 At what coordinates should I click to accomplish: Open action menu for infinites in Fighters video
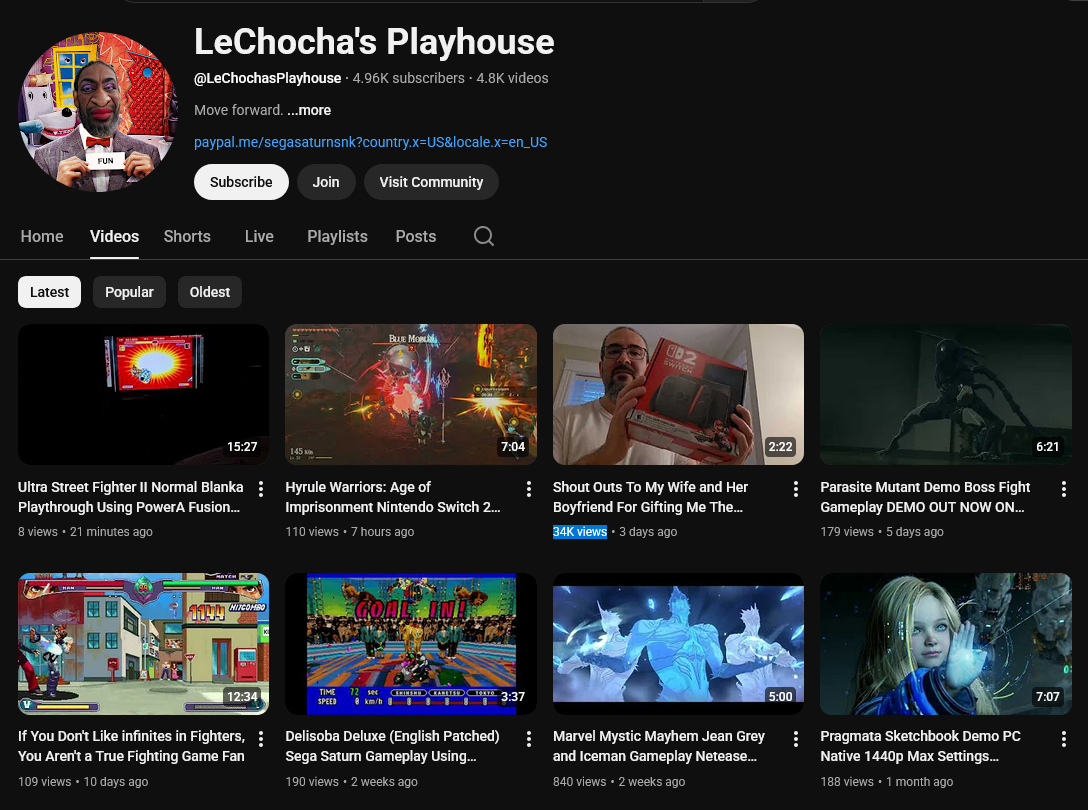coord(261,738)
